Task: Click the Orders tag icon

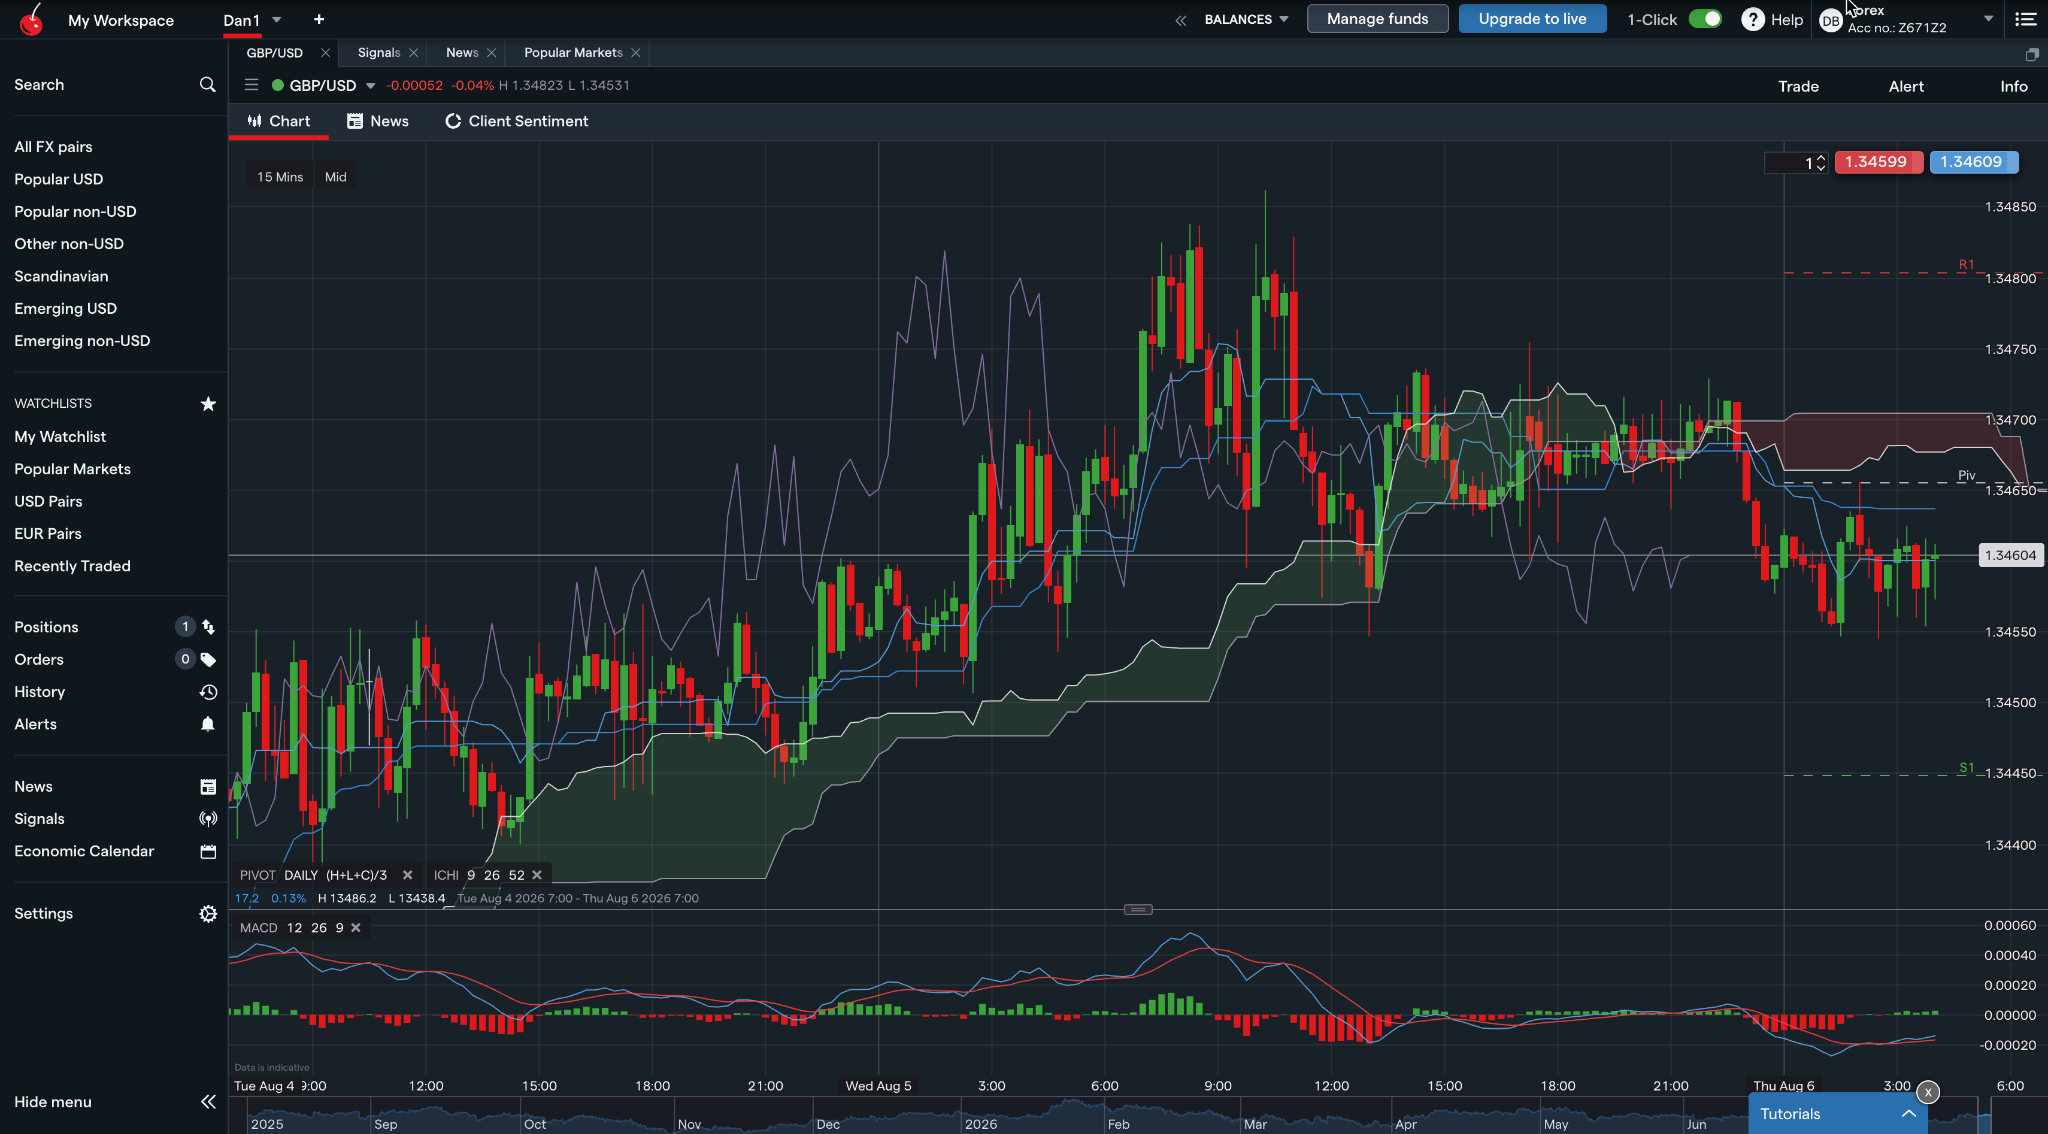Action: pyautogui.click(x=208, y=659)
